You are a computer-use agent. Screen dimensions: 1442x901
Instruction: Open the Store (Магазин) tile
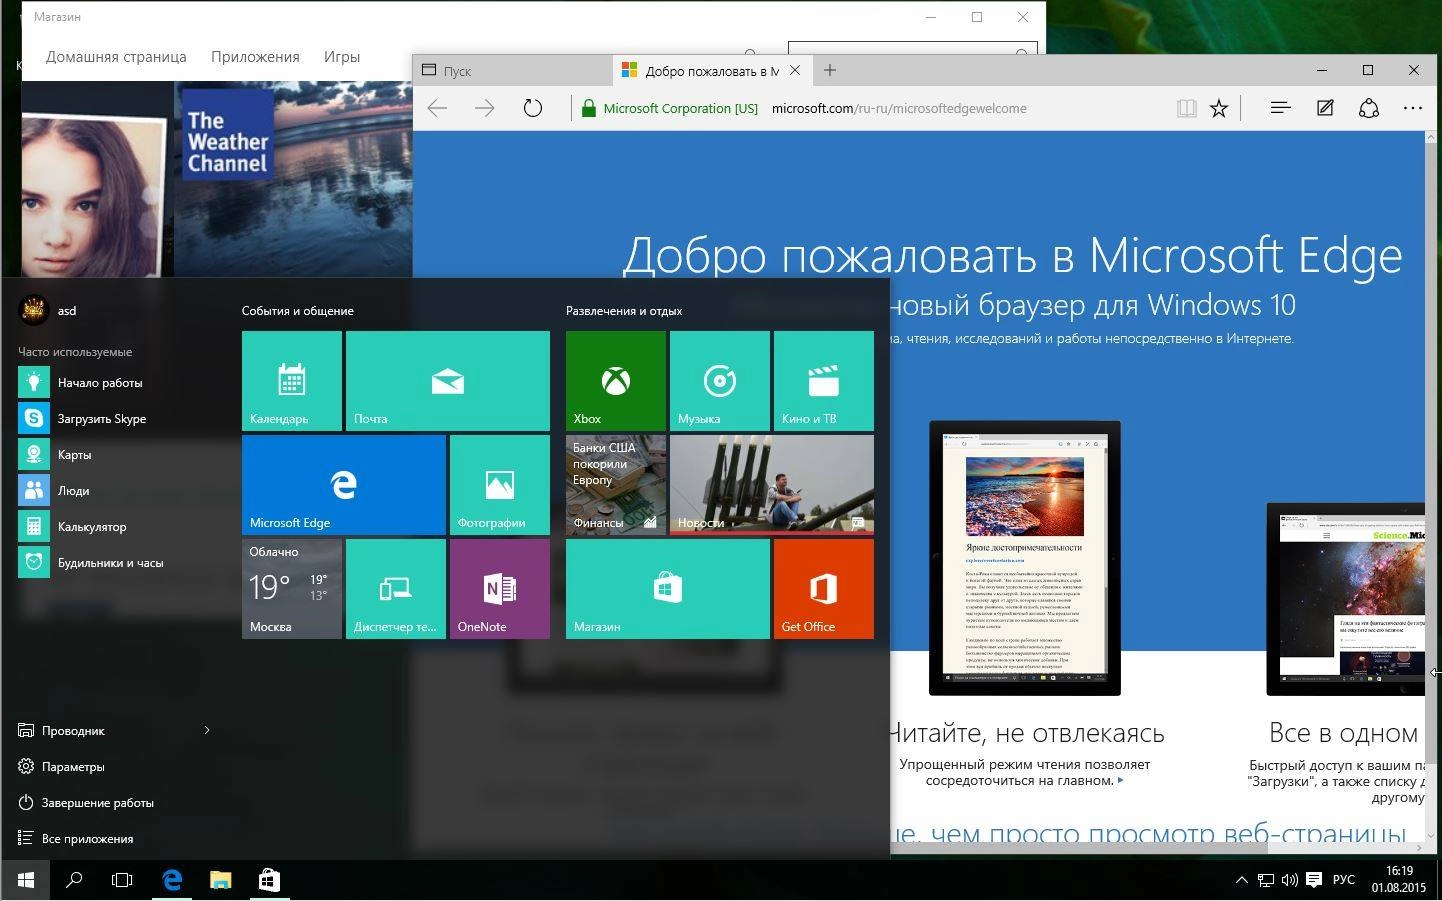pos(668,589)
